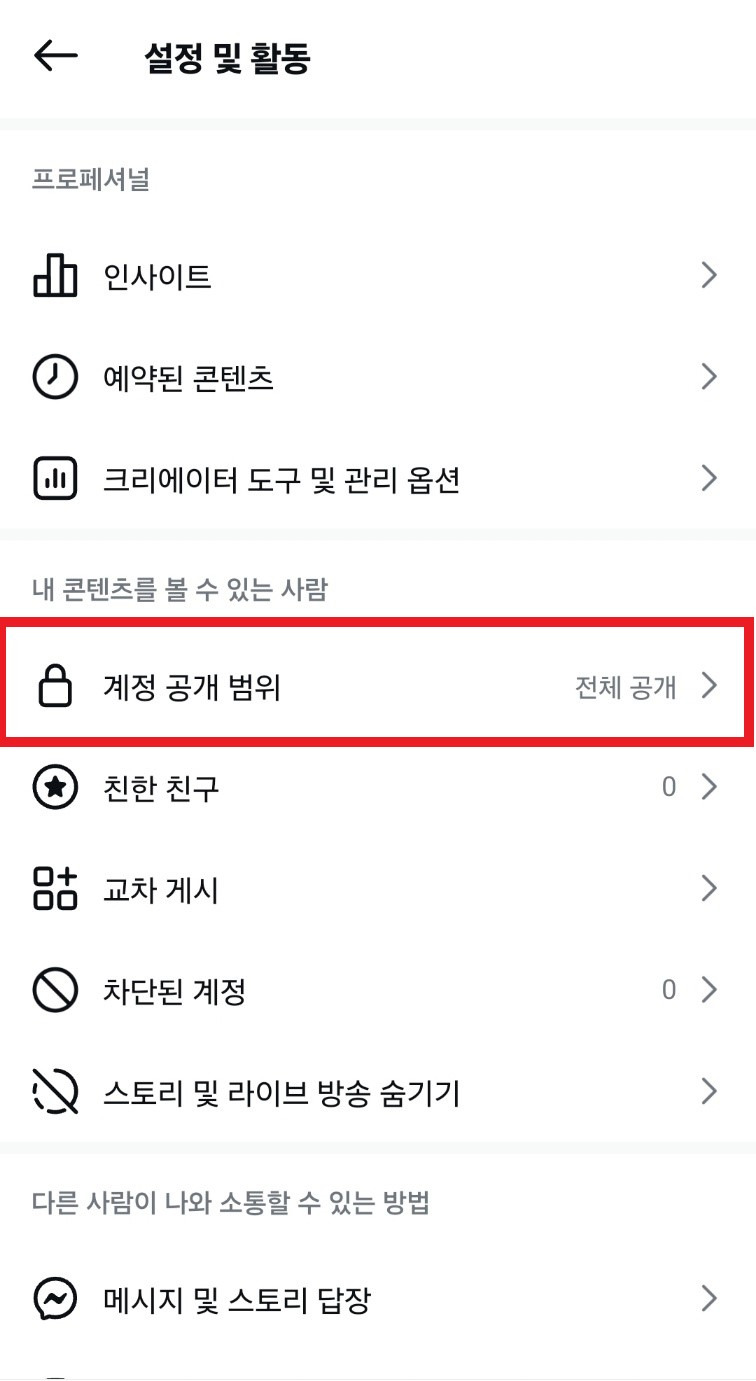The height and width of the screenshot is (1381, 756).
Task: Select the 예약된 콘텐츠 clock icon
Action: tap(55, 377)
